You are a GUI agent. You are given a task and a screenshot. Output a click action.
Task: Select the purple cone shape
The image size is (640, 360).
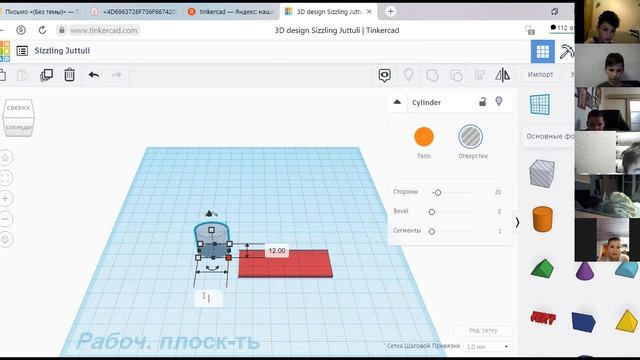[585, 271]
